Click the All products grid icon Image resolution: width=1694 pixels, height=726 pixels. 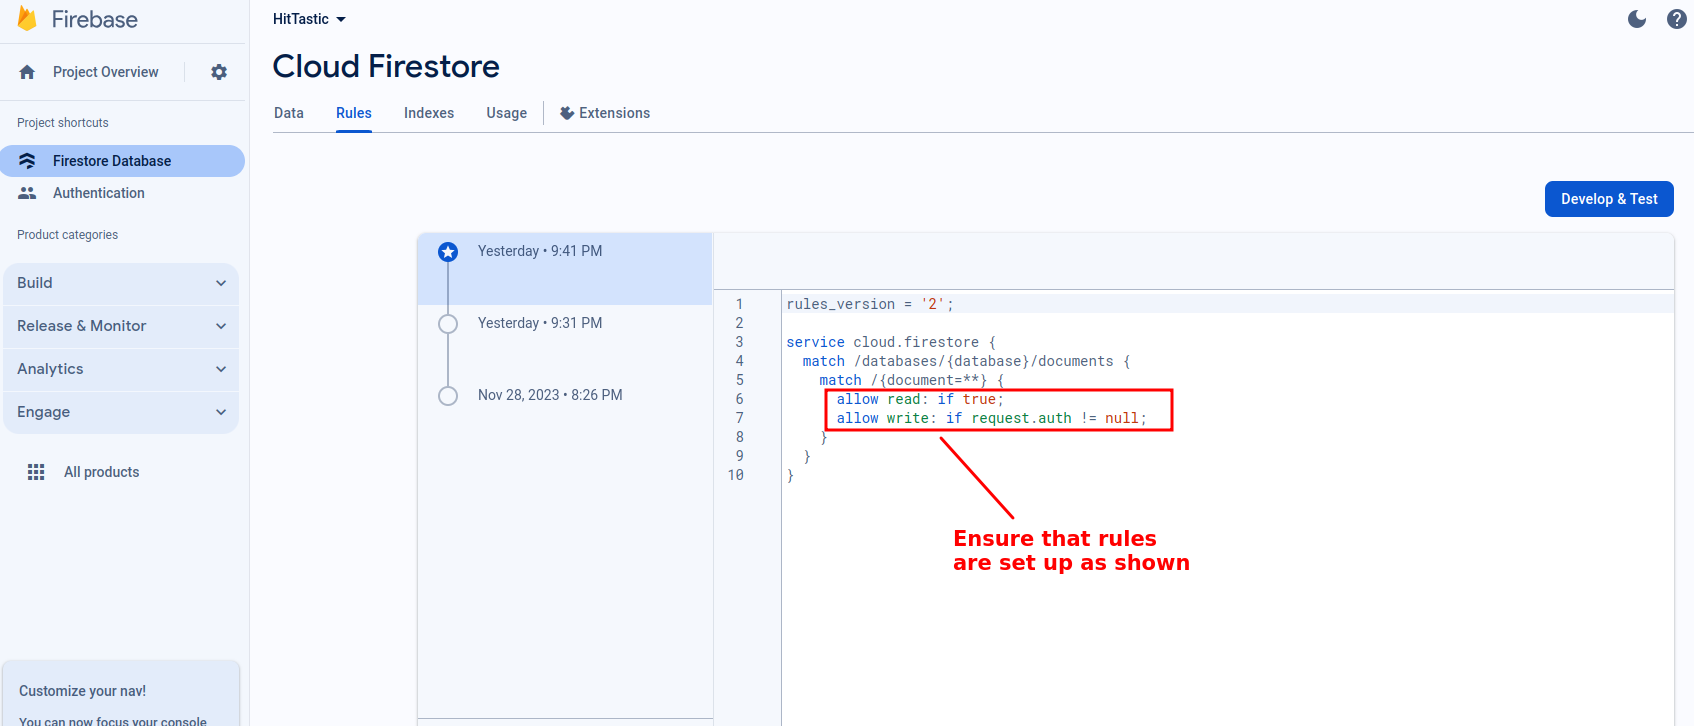[36, 472]
